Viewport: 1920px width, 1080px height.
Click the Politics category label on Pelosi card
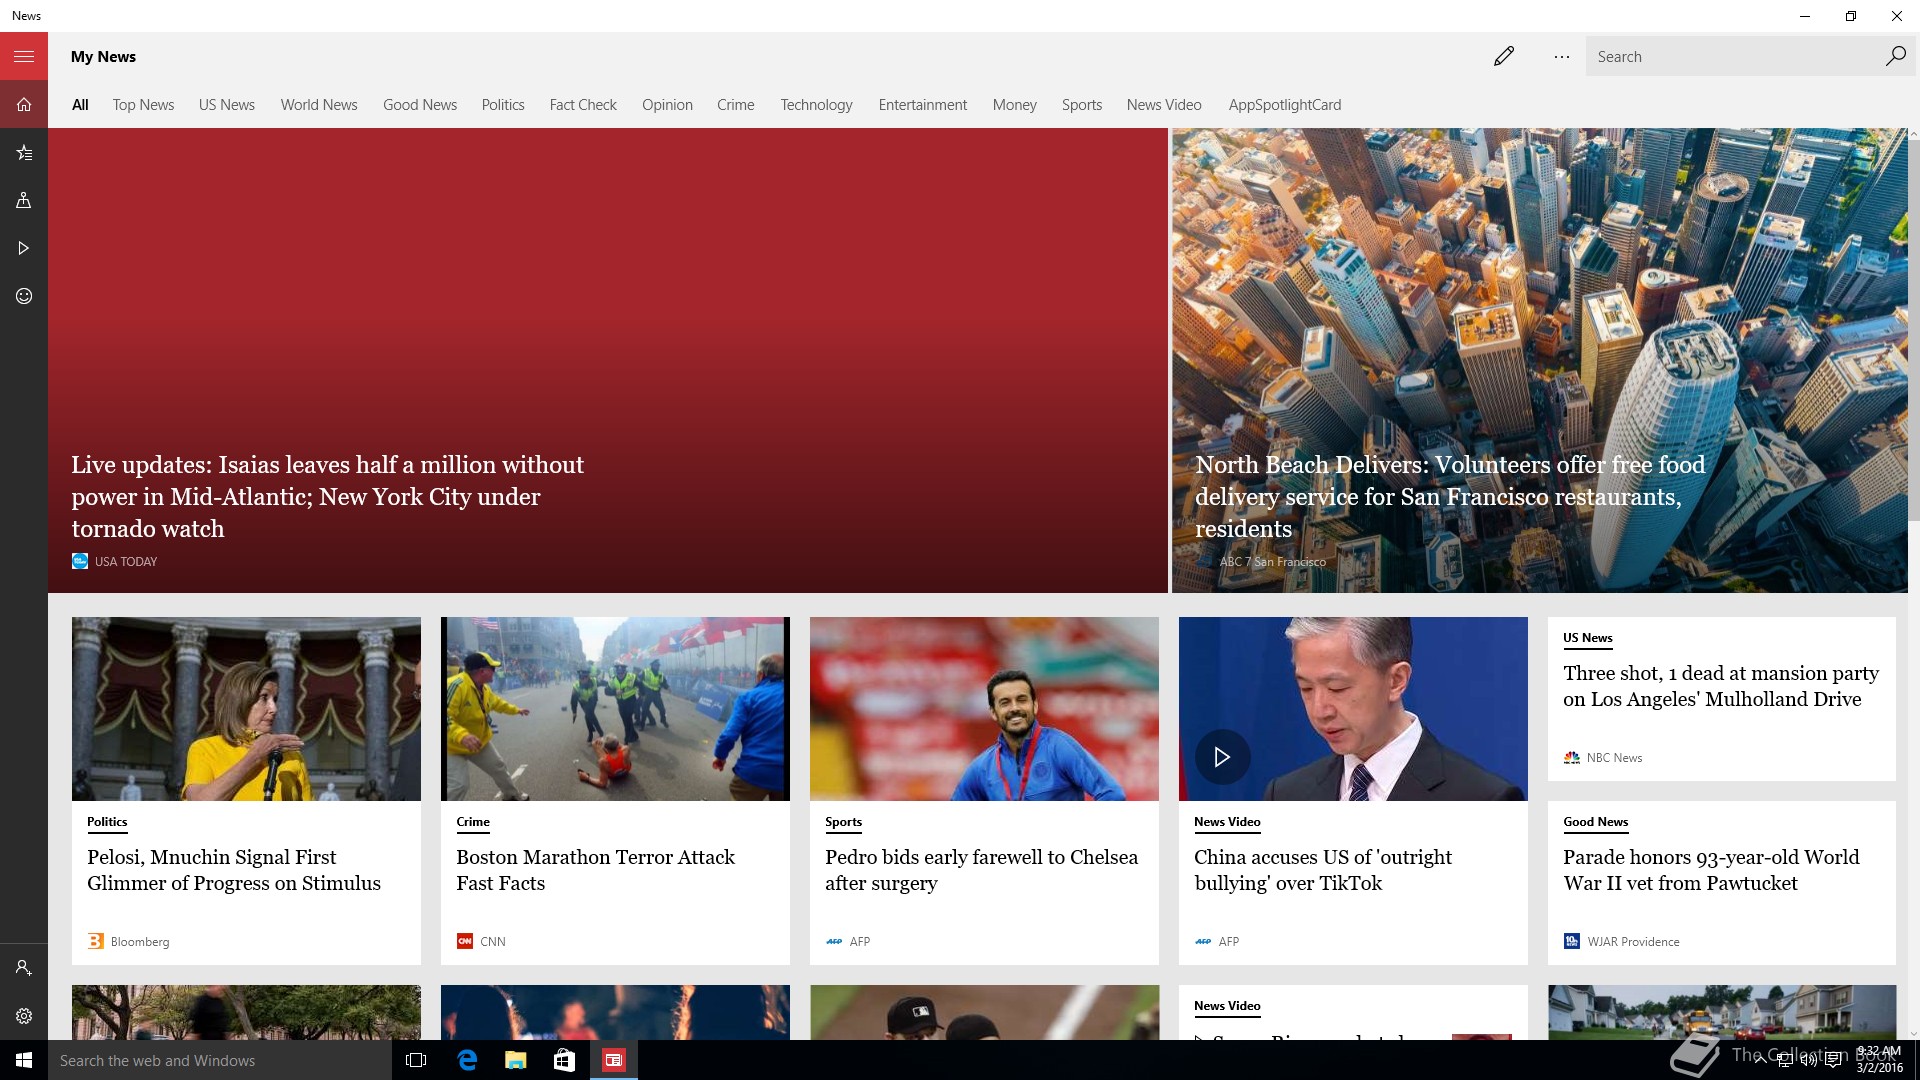[107, 822]
